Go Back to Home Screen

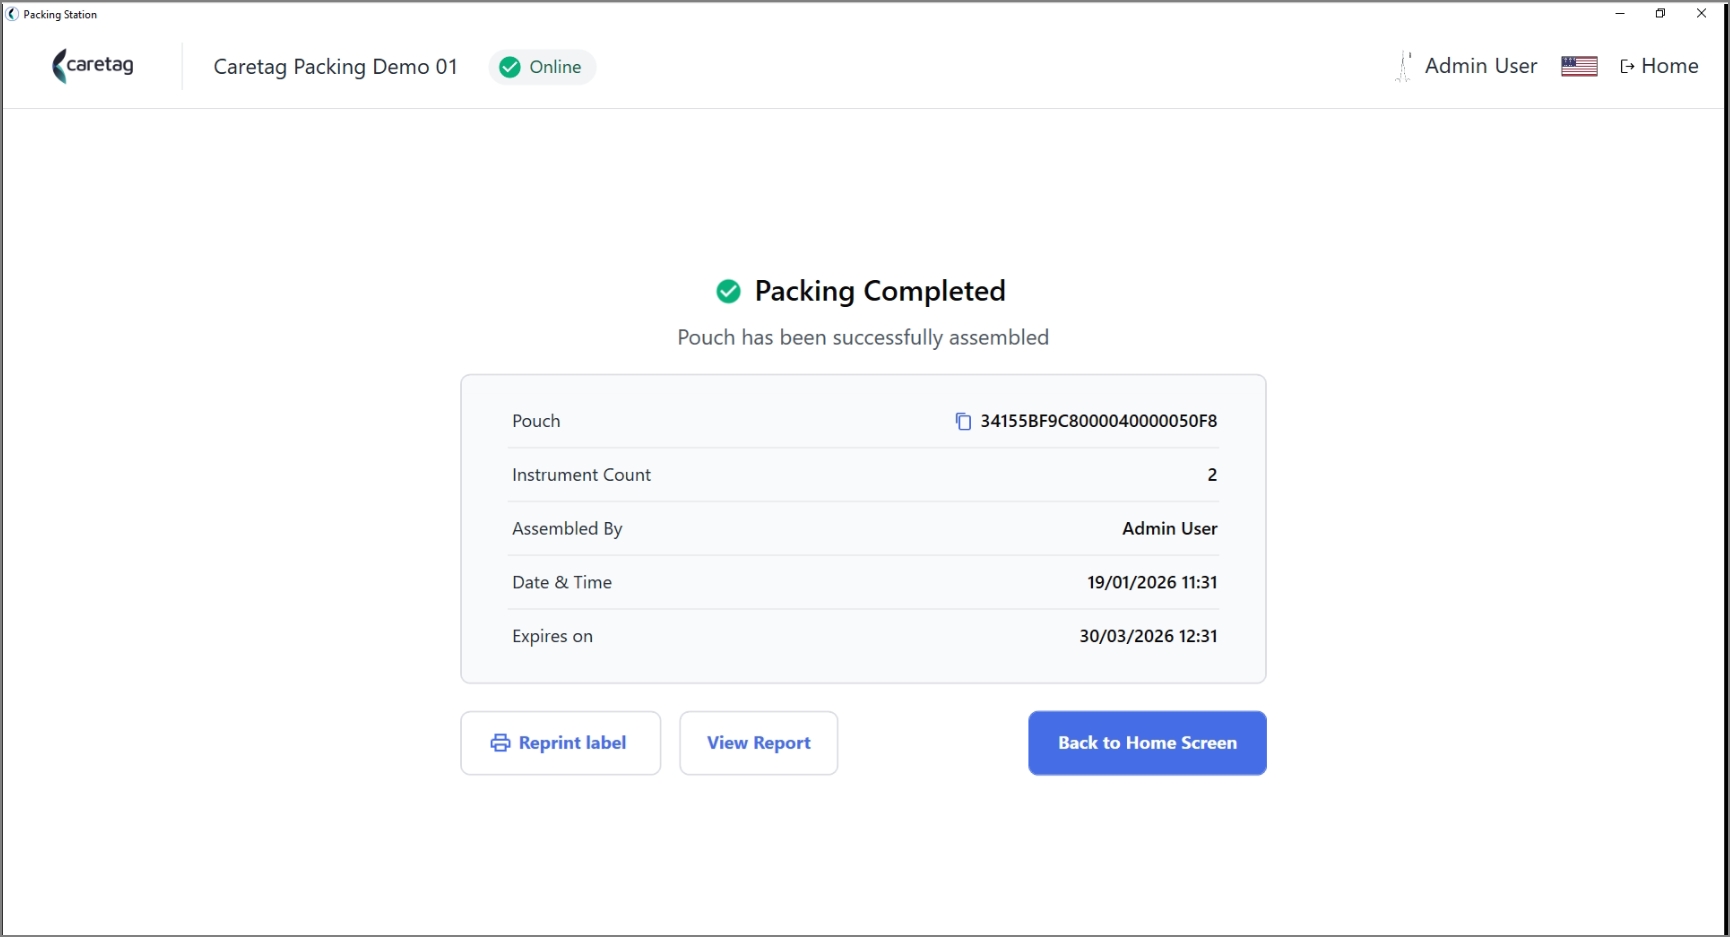point(1147,743)
